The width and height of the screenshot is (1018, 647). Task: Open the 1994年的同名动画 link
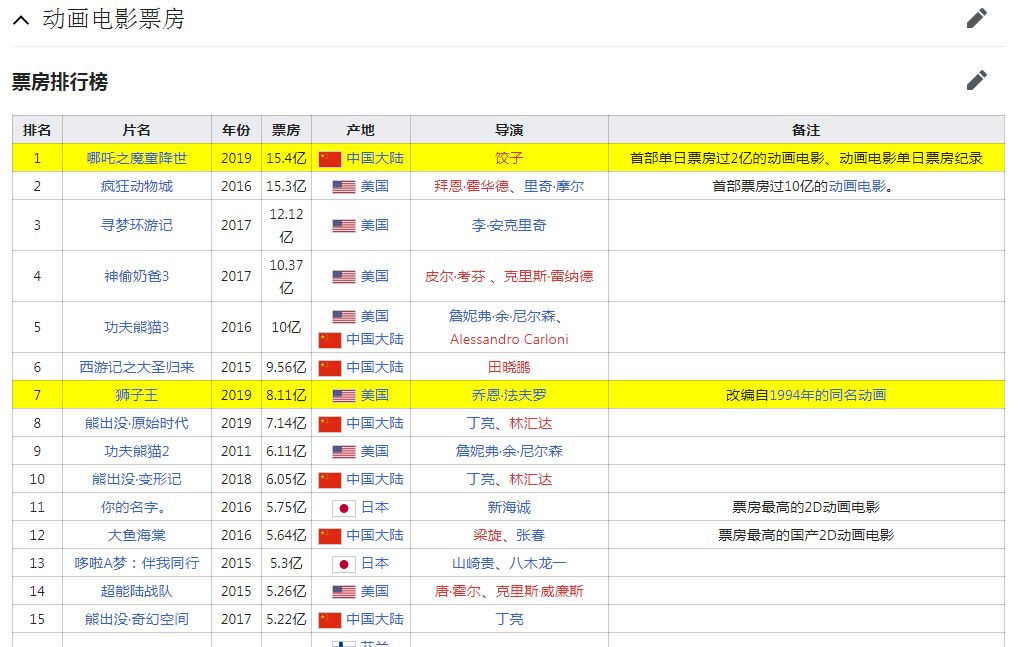828,395
